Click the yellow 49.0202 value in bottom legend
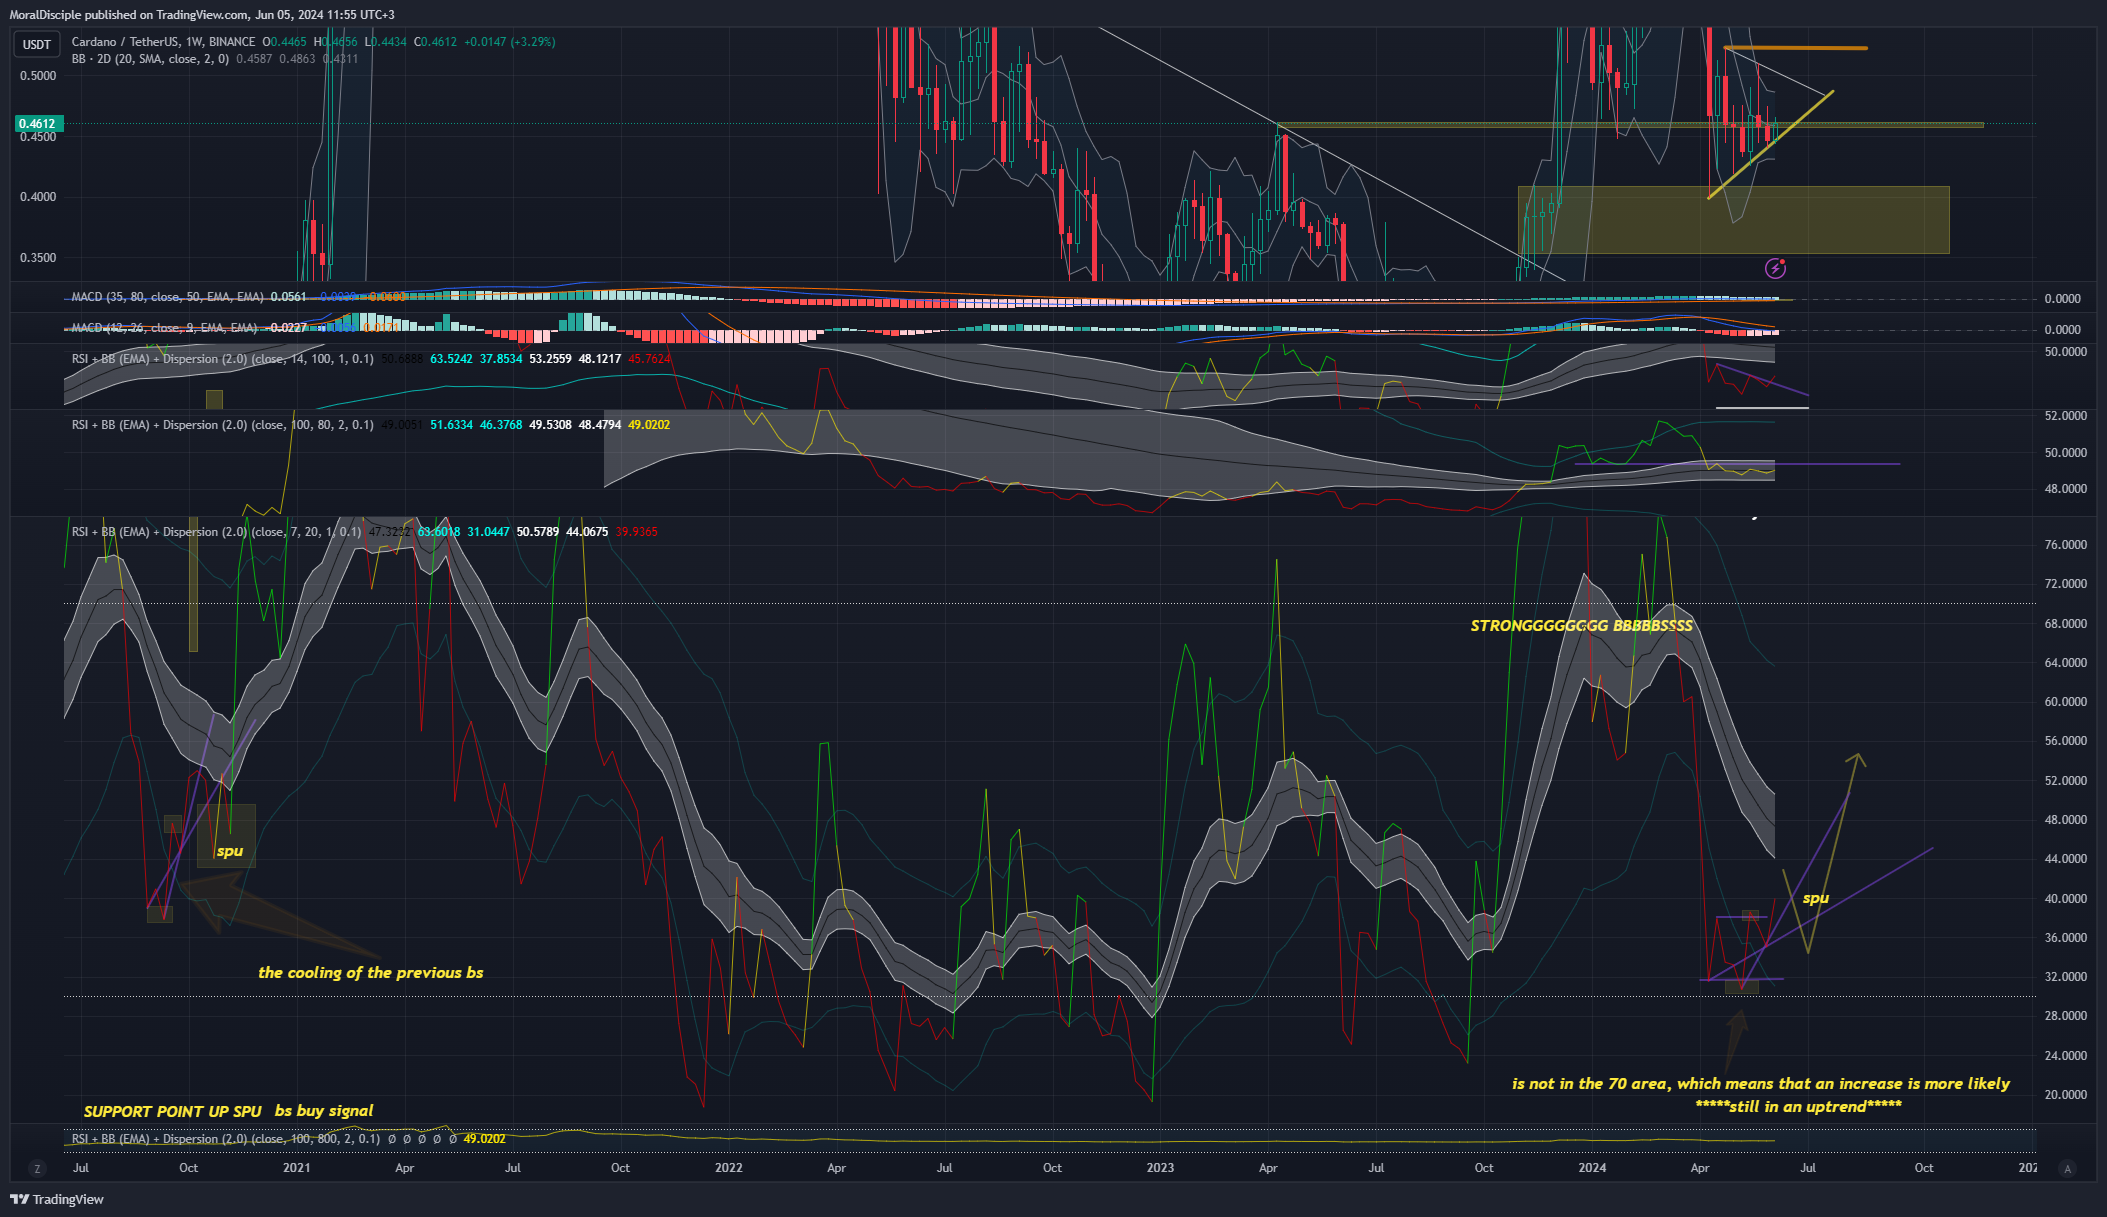Viewport: 2107px width, 1217px height. click(x=484, y=1139)
